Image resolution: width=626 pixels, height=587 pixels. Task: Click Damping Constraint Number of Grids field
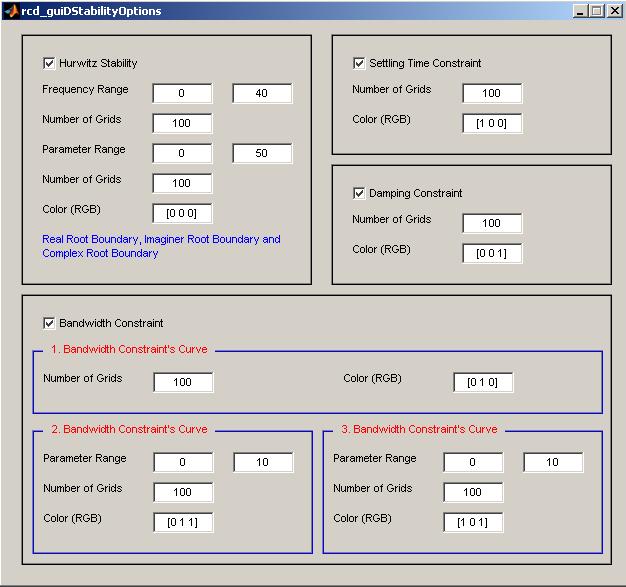click(x=492, y=223)
